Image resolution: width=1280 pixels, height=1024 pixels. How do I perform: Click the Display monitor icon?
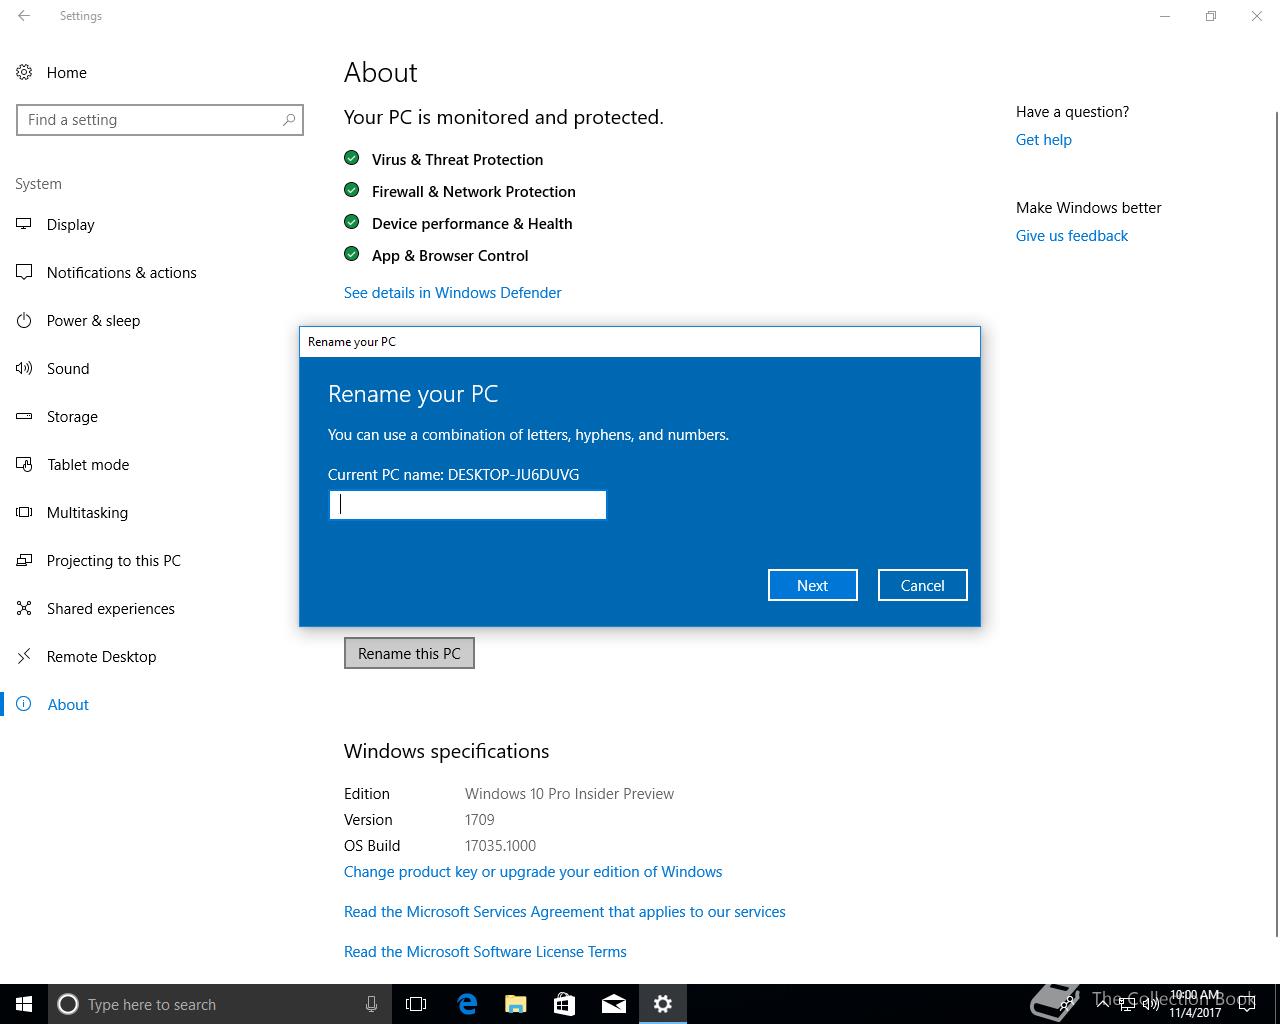24,224
